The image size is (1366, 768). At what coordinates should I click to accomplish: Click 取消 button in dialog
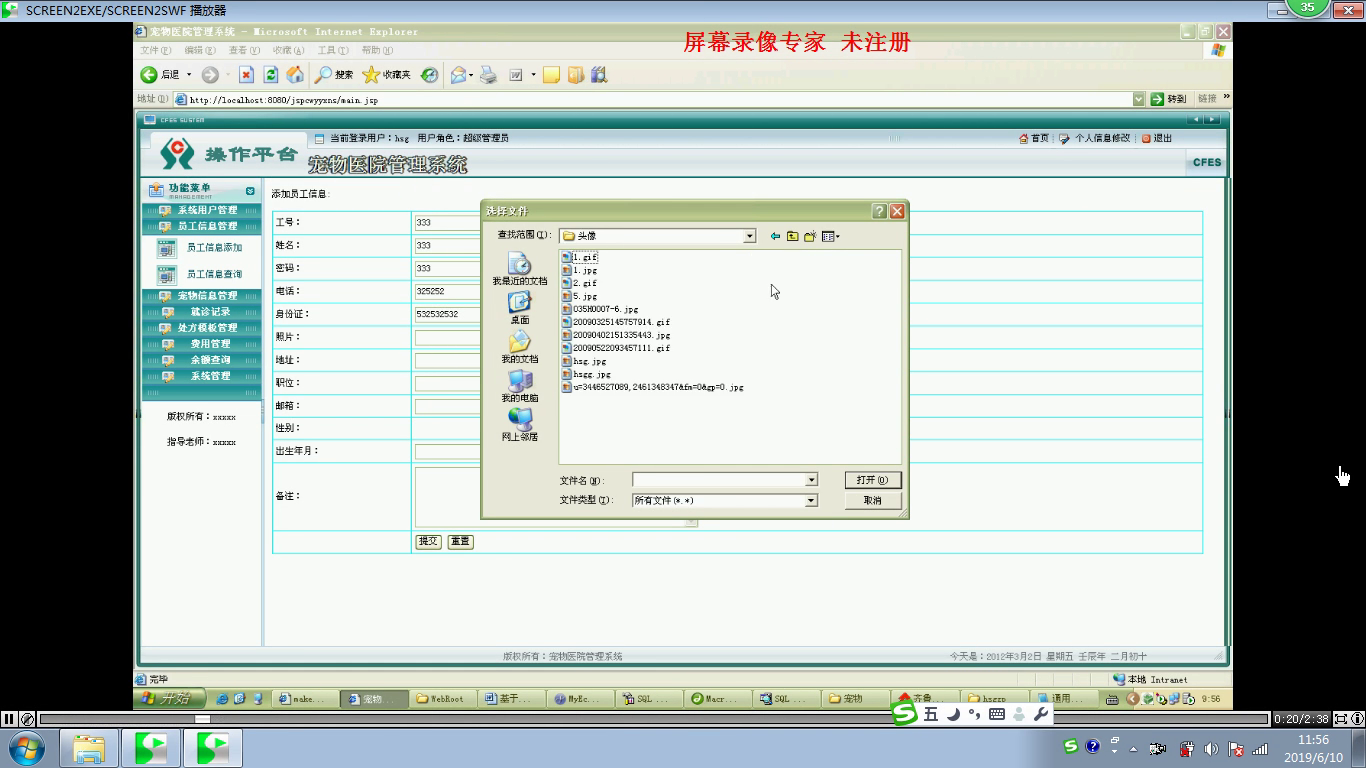(x=873, y=500)
